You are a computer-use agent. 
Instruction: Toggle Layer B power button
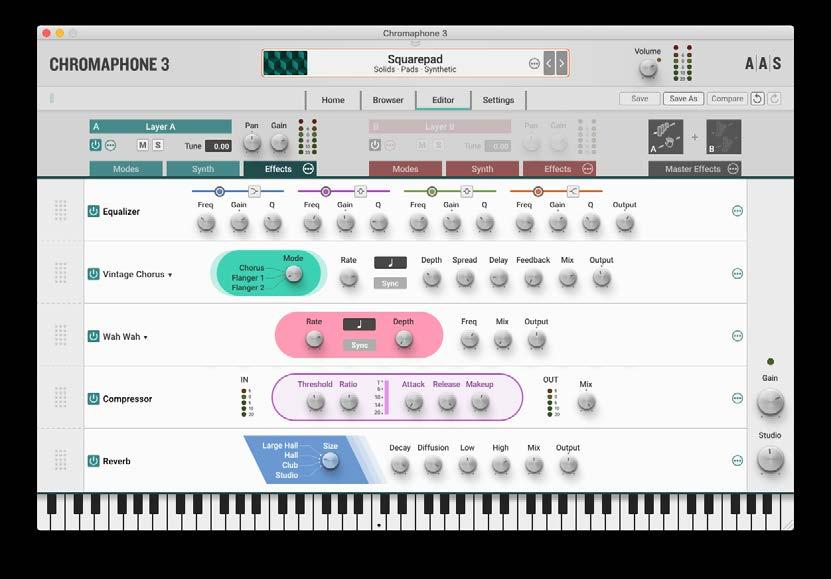(375, 145)
